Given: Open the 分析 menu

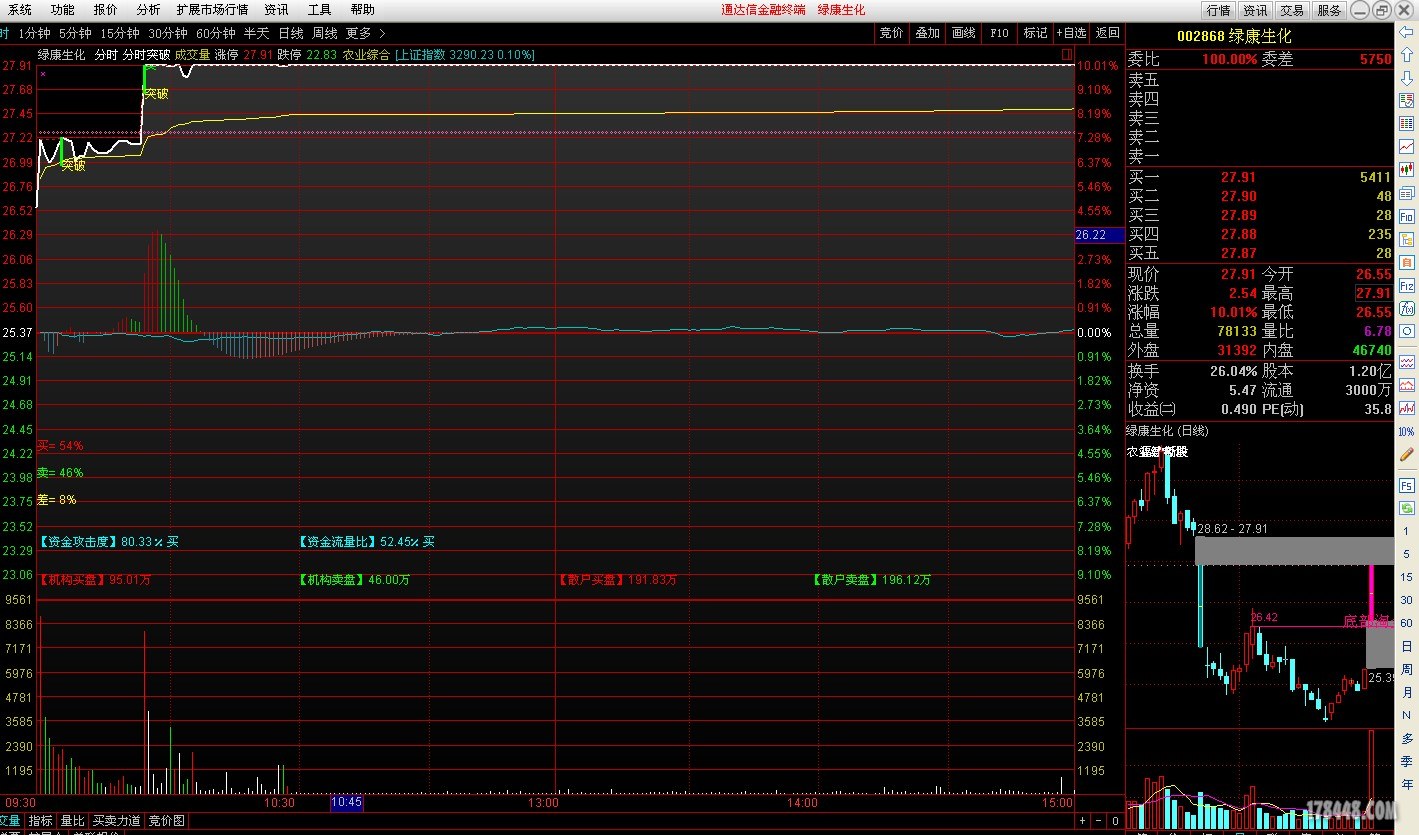Looking at the screenshot, I should (x=148, y=10).
